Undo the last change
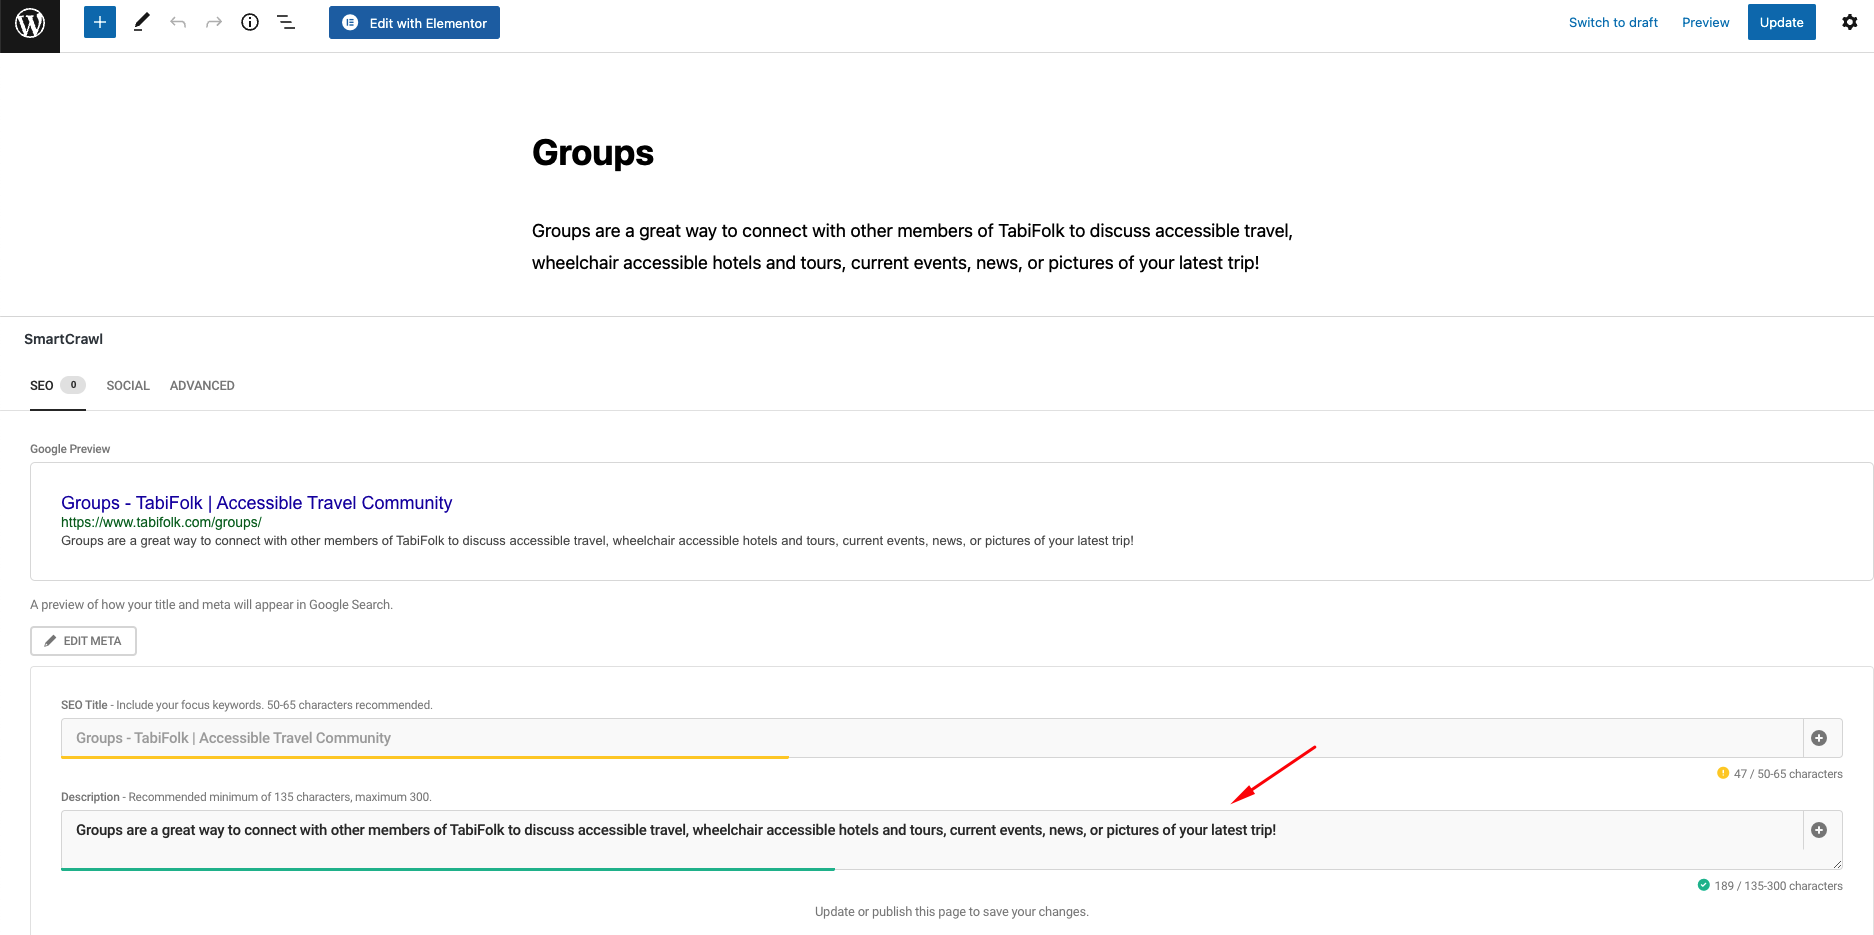 coord(178,22)
